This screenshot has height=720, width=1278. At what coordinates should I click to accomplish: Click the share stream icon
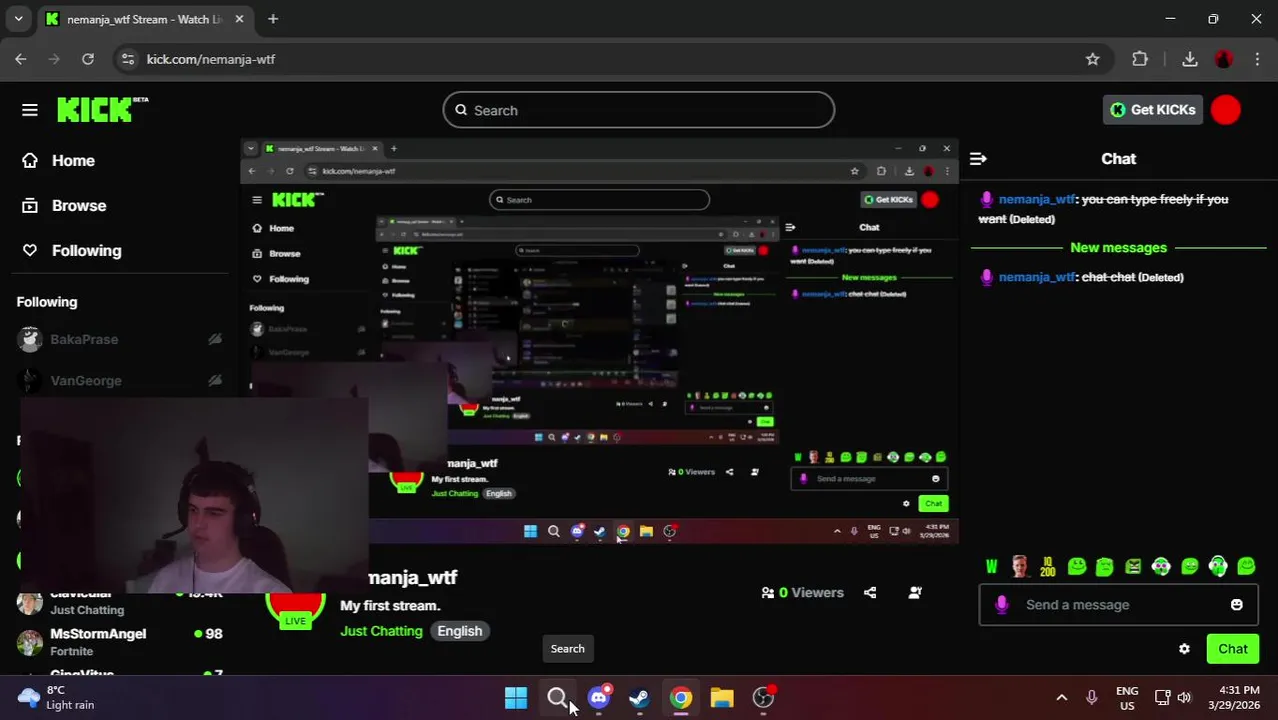[870, 592]
